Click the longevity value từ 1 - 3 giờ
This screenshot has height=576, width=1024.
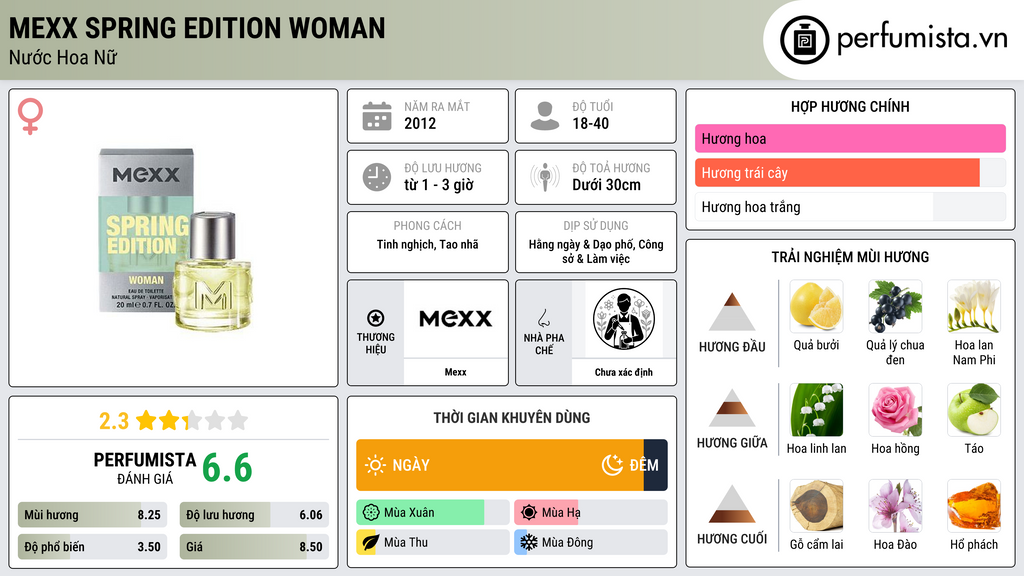tap(439, 185)
